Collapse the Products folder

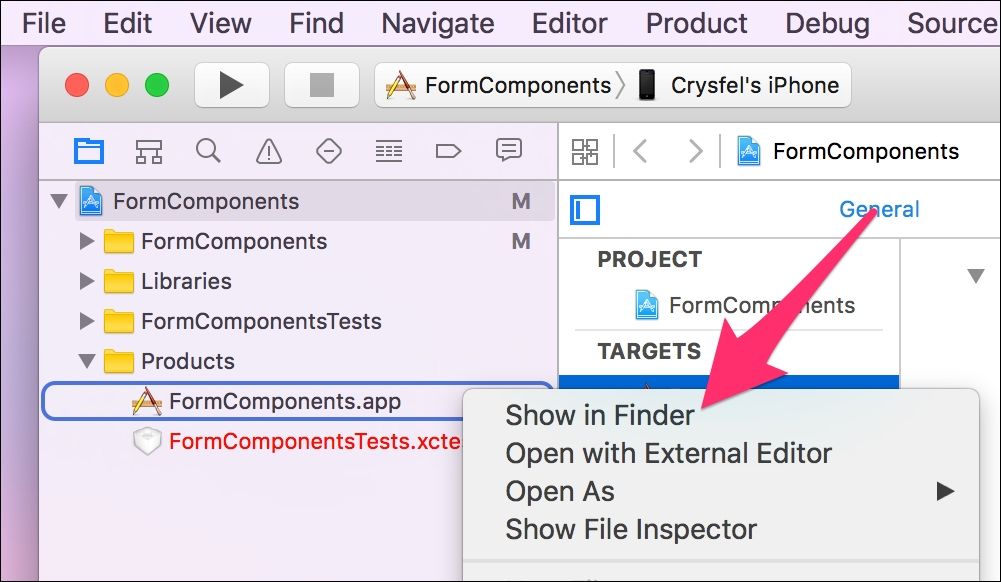[x=87, y=361]
